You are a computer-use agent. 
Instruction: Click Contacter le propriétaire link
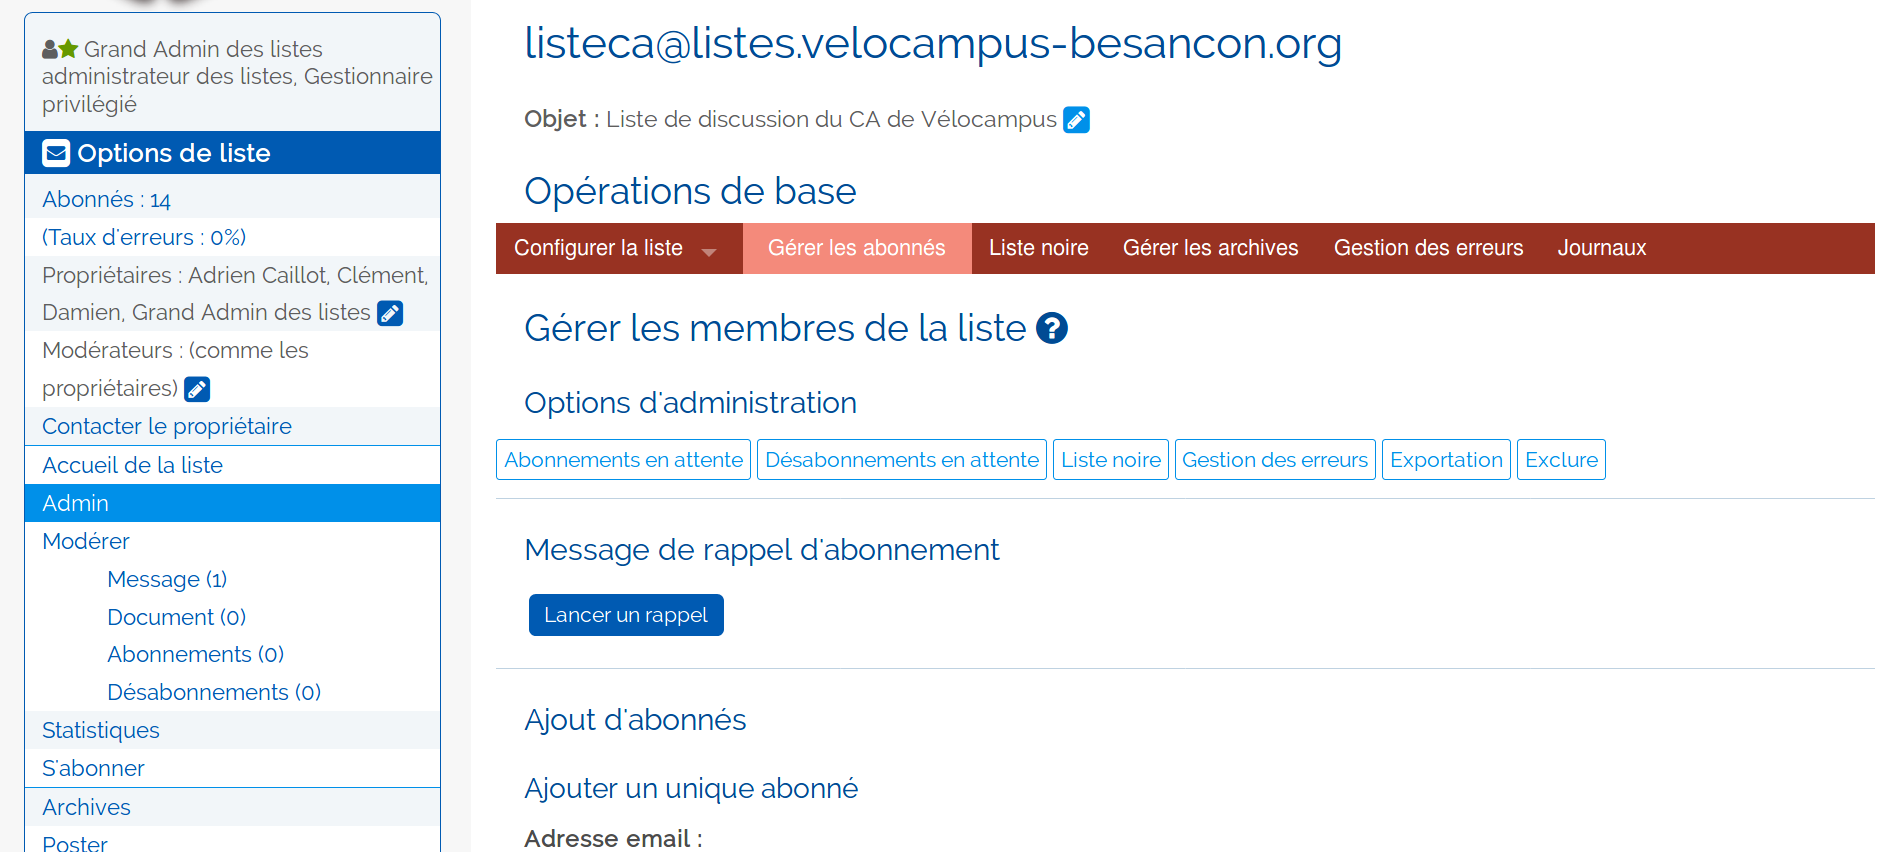[167, 426]
